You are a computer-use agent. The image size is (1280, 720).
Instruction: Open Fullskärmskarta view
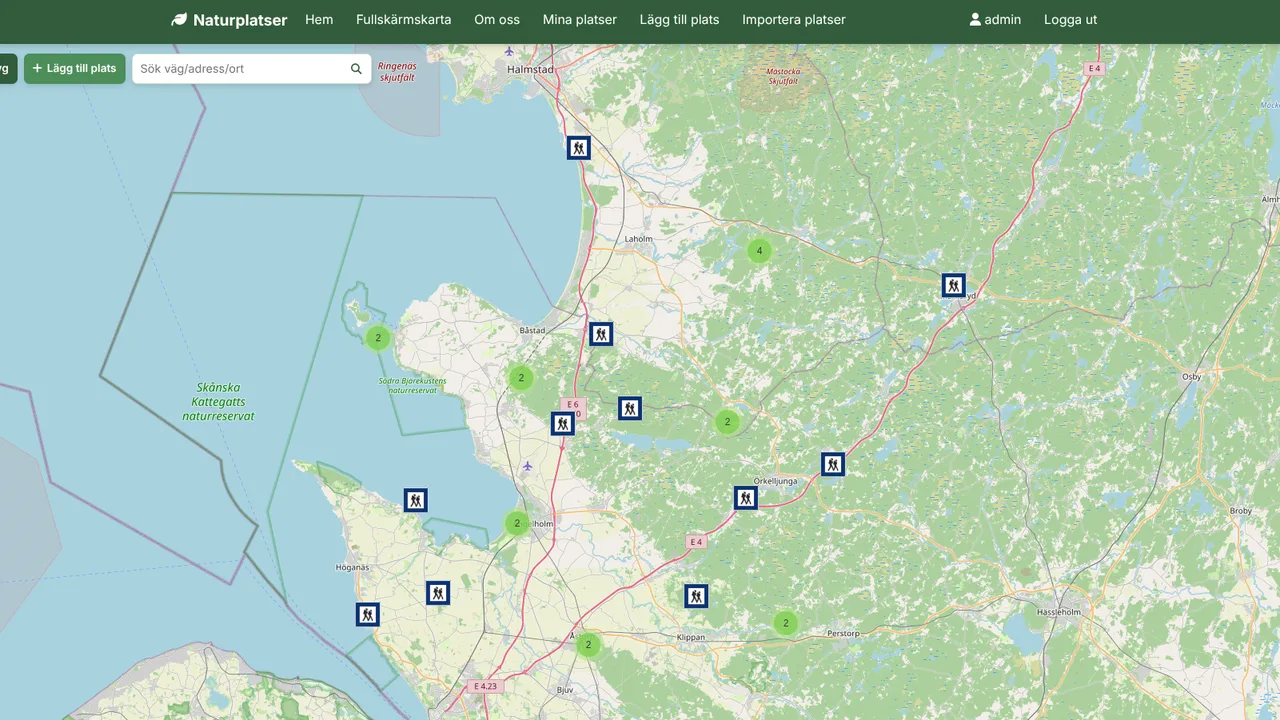pos(404,20)
